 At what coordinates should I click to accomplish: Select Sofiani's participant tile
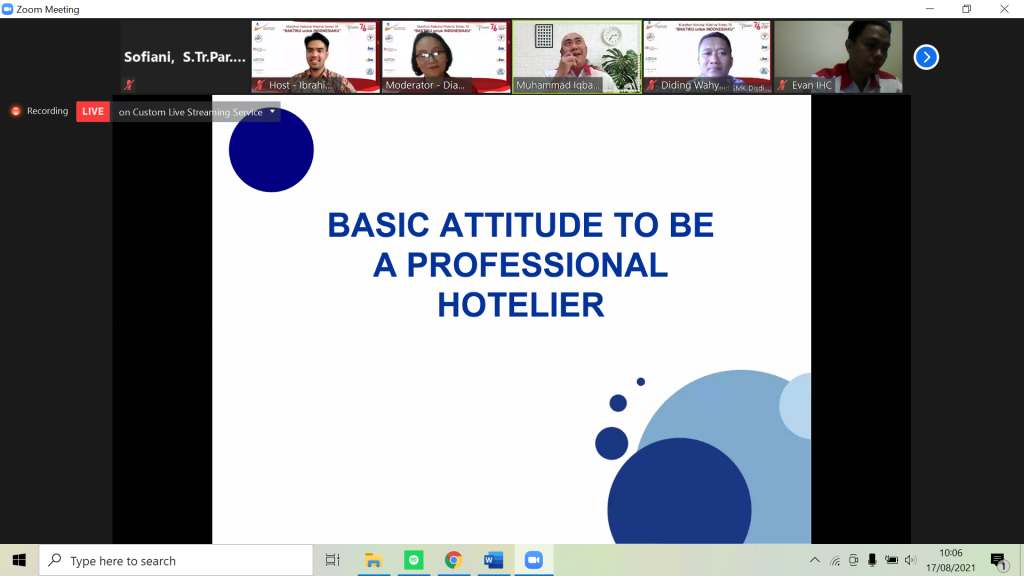pyautogui.click(x=185, y=57)
